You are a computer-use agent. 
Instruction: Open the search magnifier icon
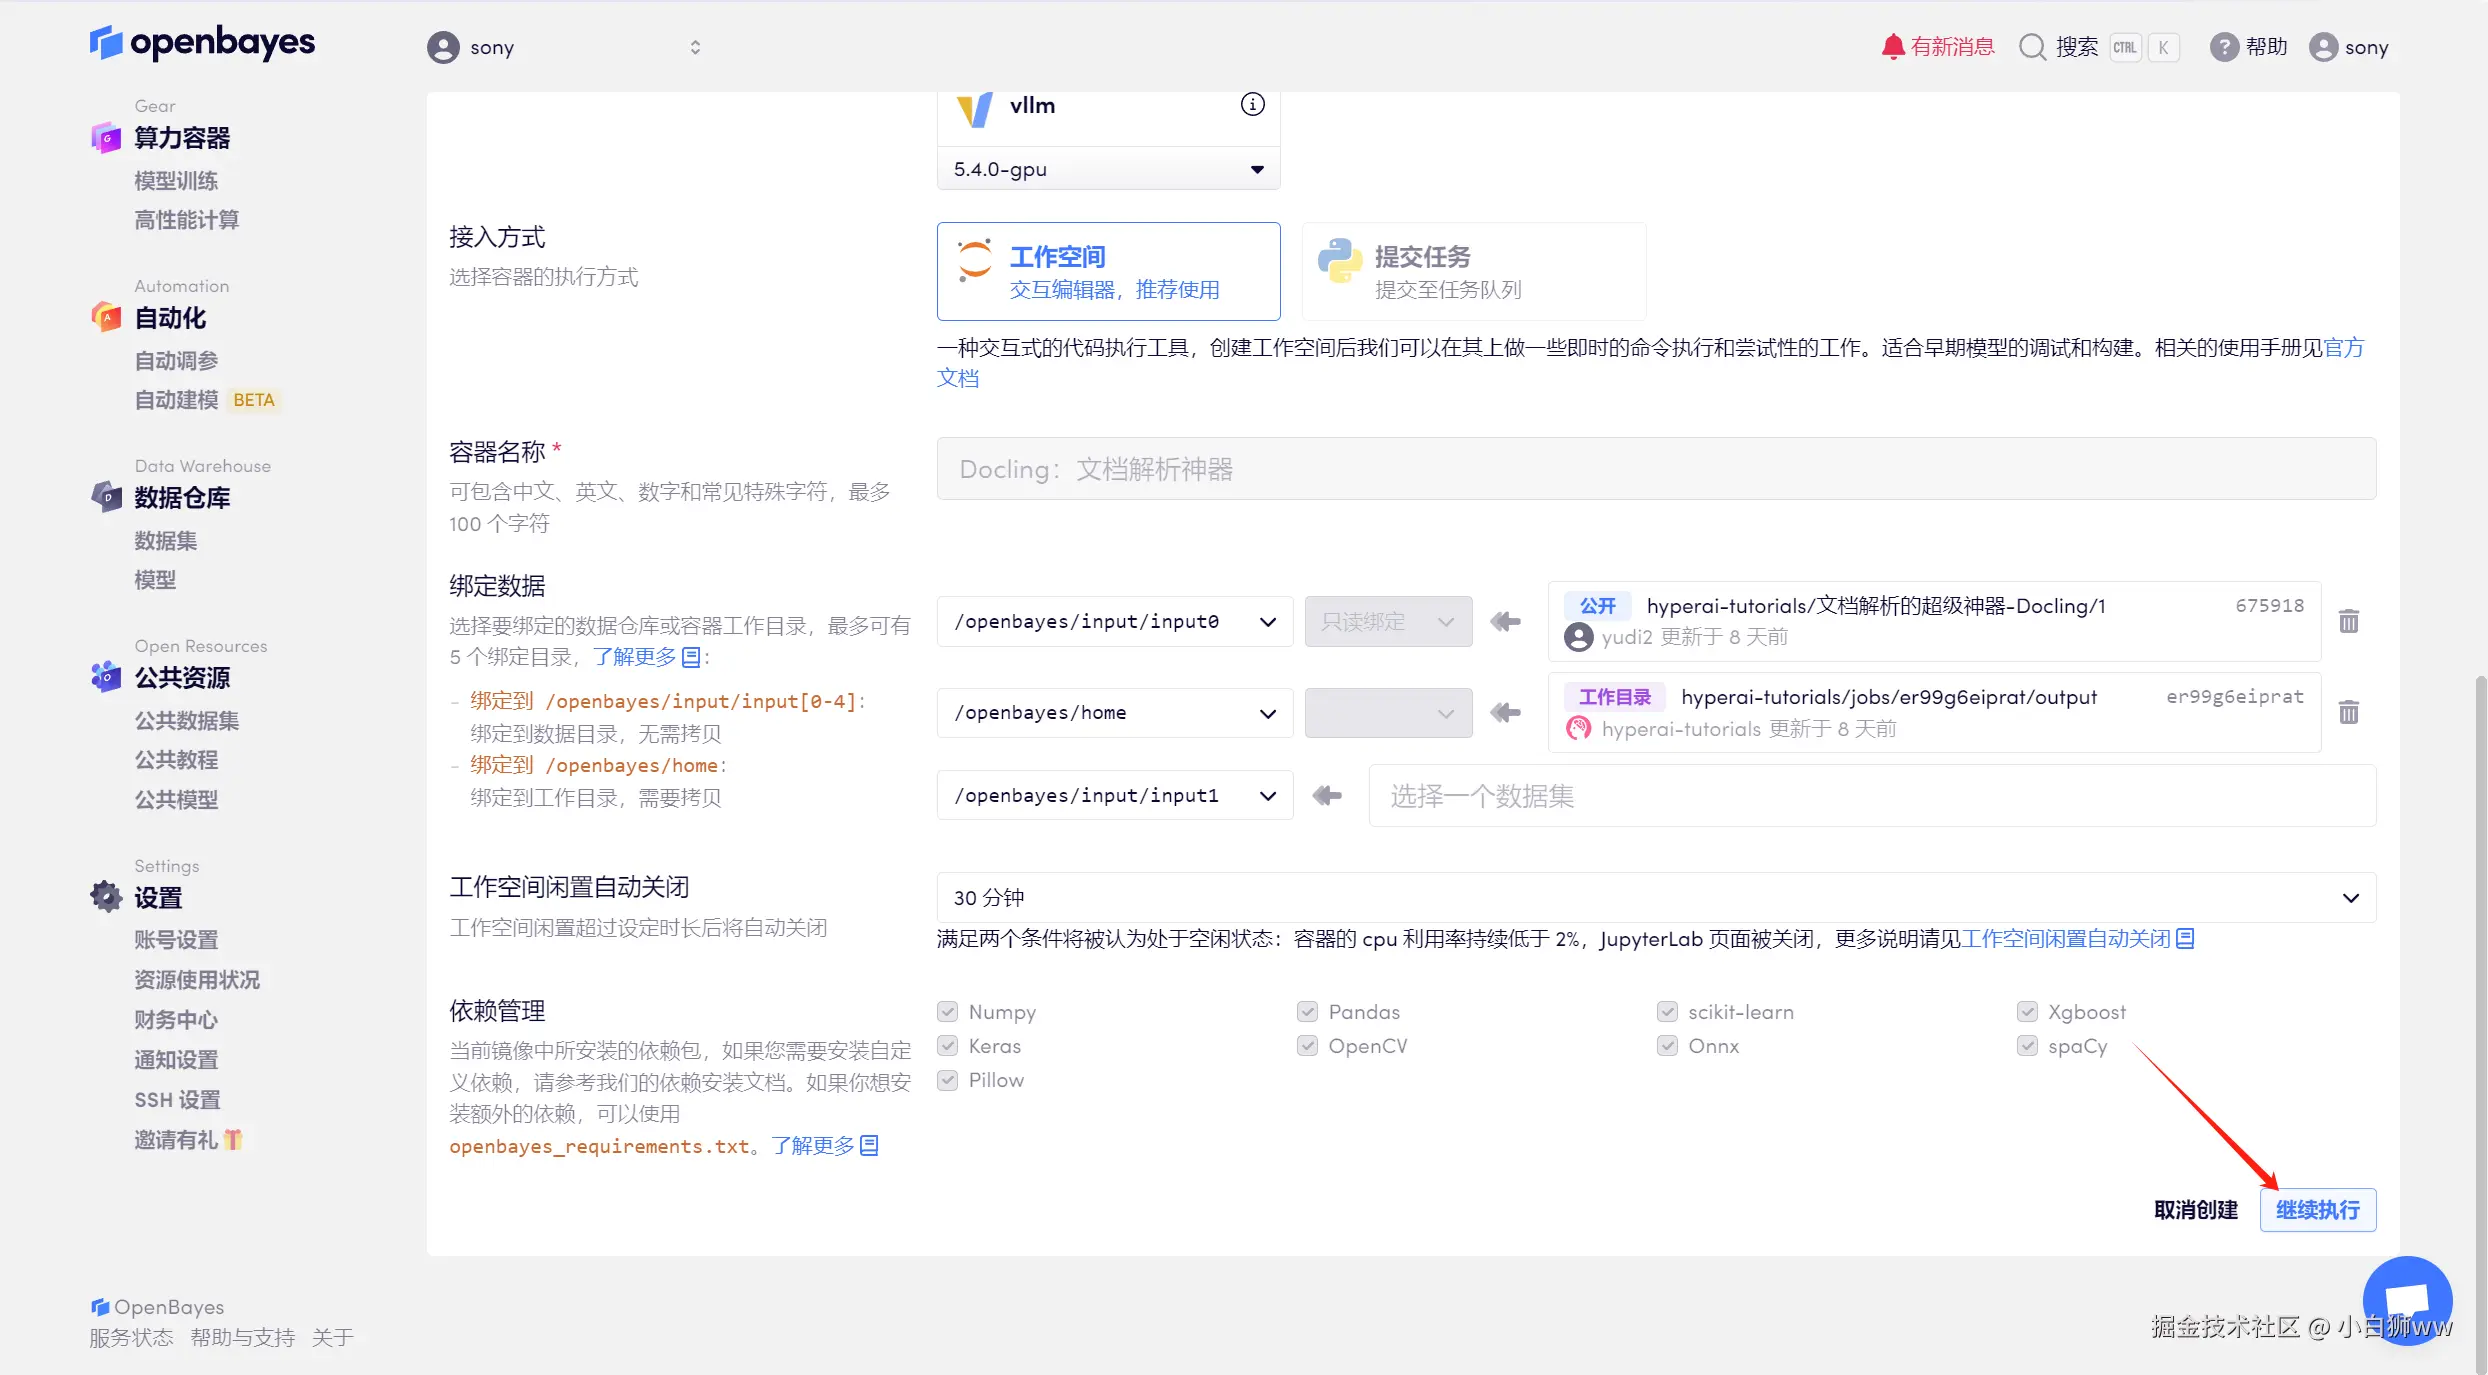pos(2032,47)
